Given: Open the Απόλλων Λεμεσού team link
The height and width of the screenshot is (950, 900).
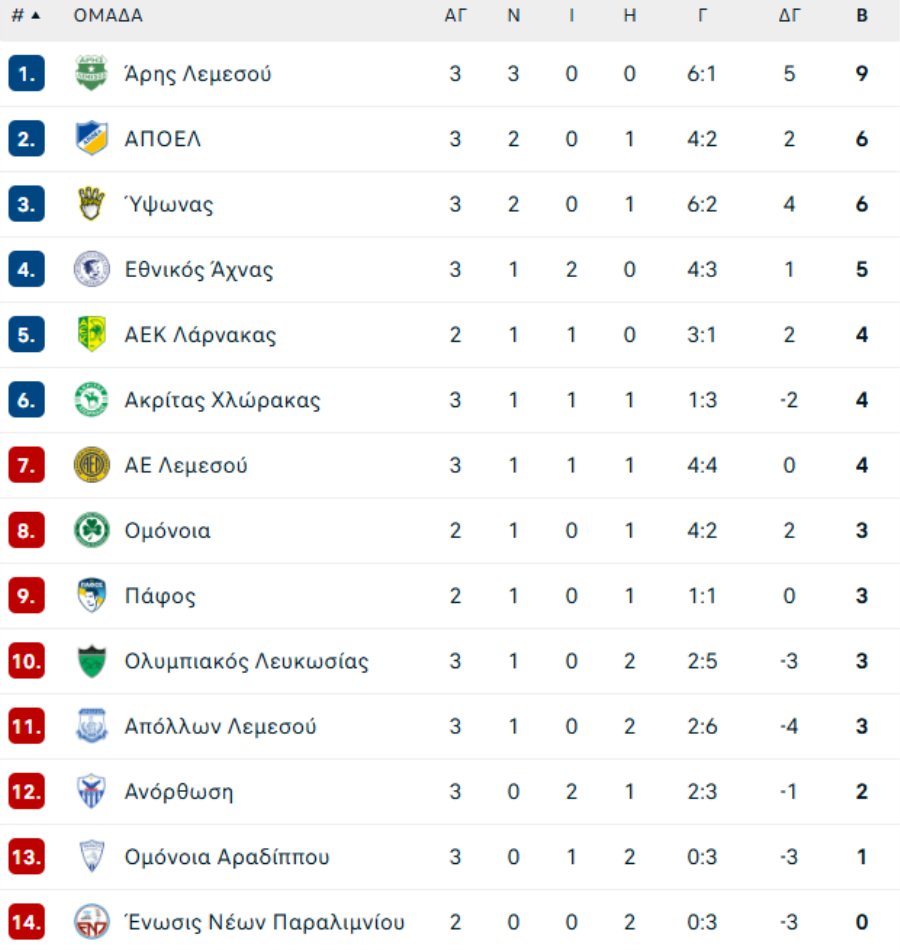Looking at the screenshot, I should click(220, 726).
